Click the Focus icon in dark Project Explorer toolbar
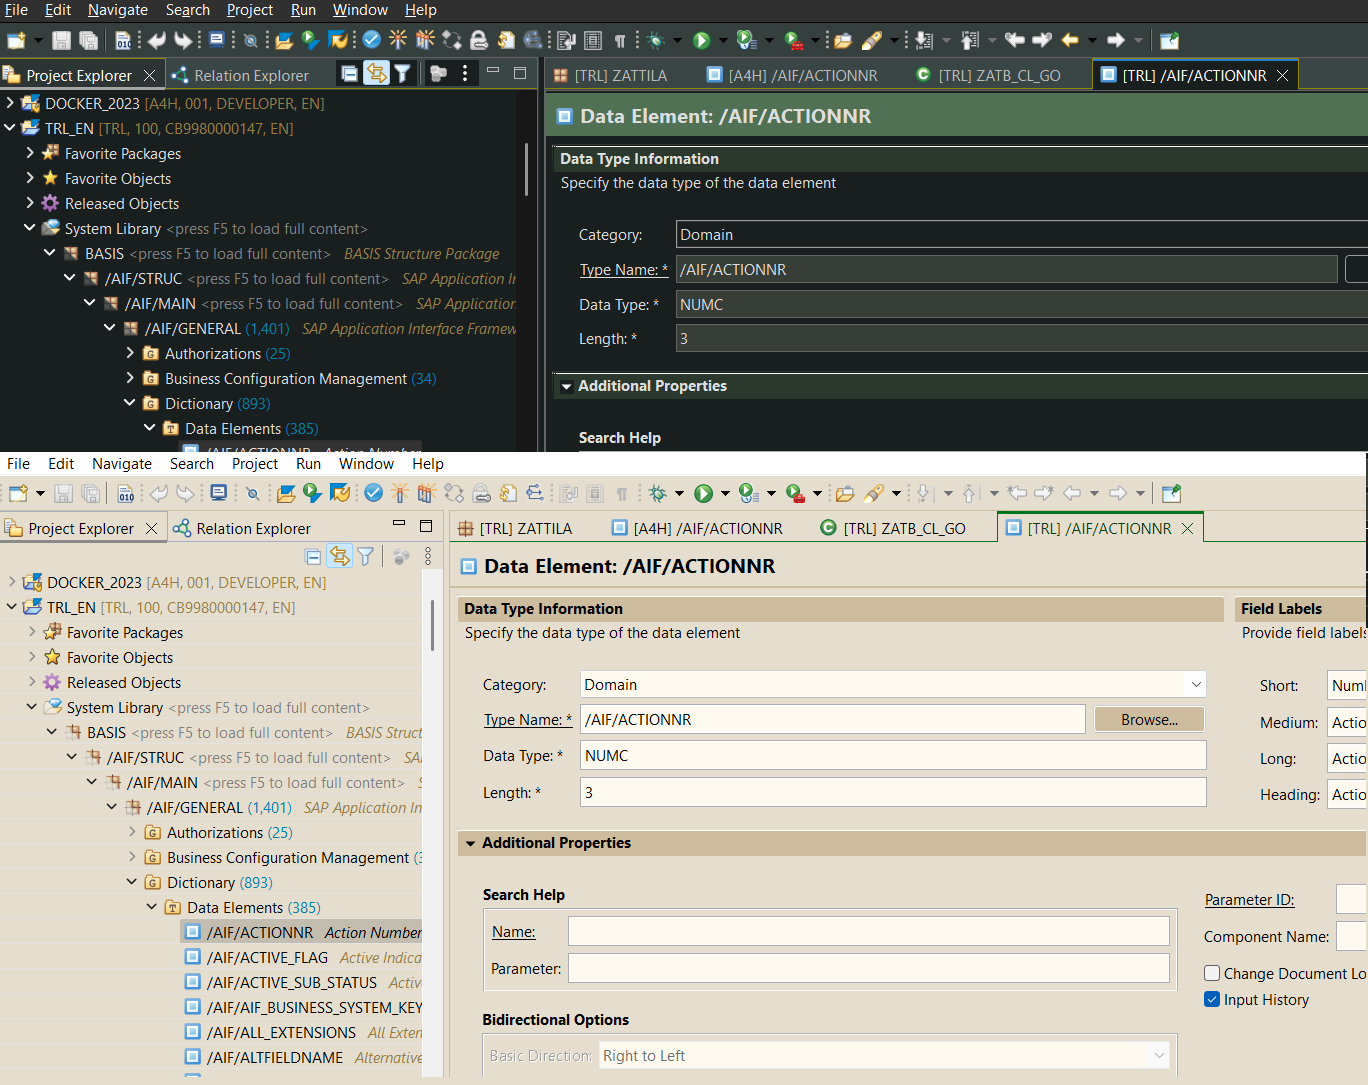1368x1085 pixels. [438, 73]
